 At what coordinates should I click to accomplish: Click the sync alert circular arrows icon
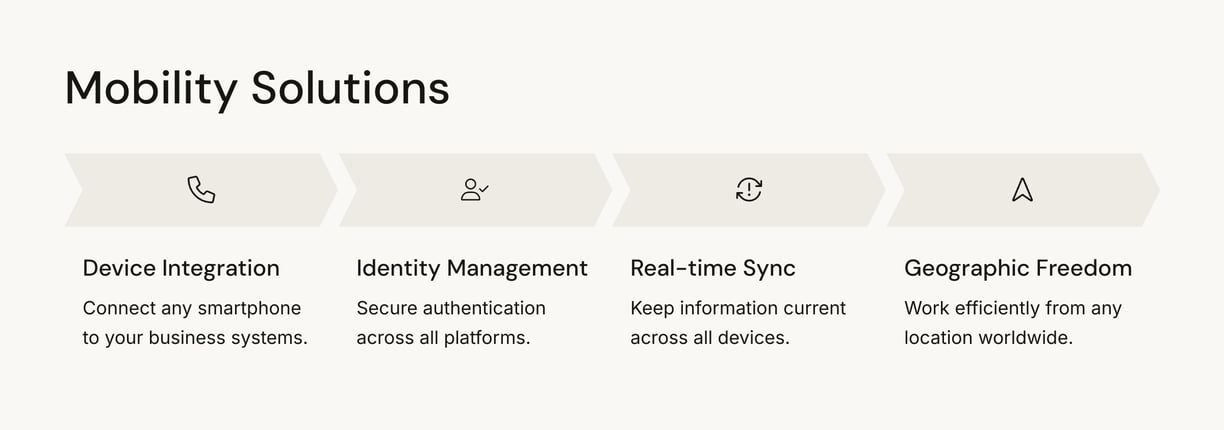[x=749, y=190]
